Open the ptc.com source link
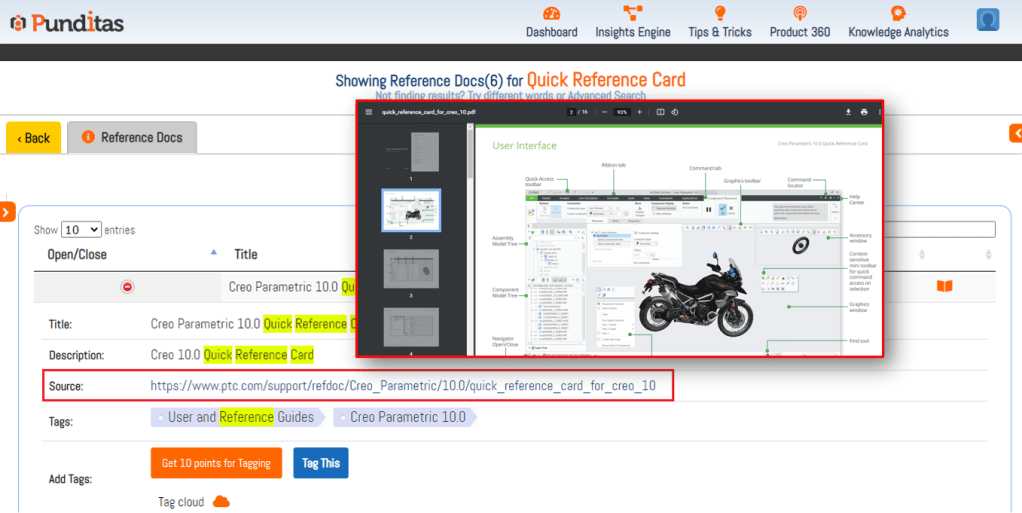1022x513 pixels. [x=403, y=385]
